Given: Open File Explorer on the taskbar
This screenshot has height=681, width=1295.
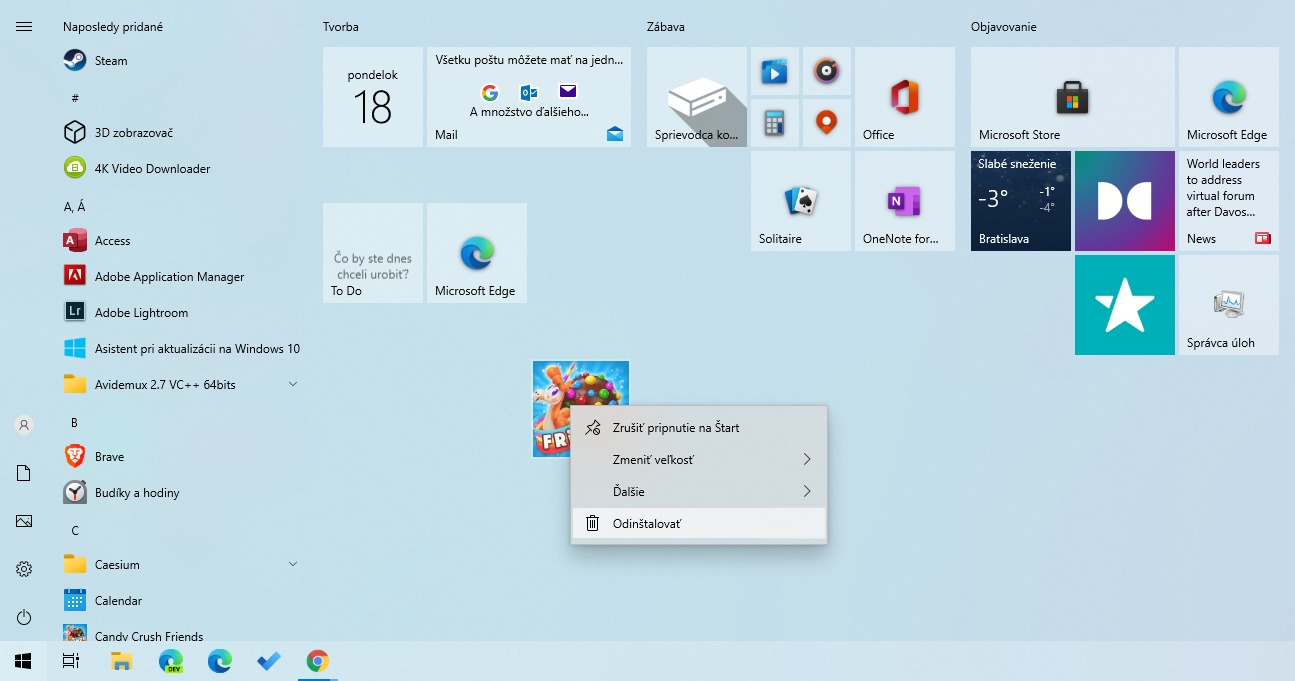Looking at the screenshot, I should click(122, 661).
